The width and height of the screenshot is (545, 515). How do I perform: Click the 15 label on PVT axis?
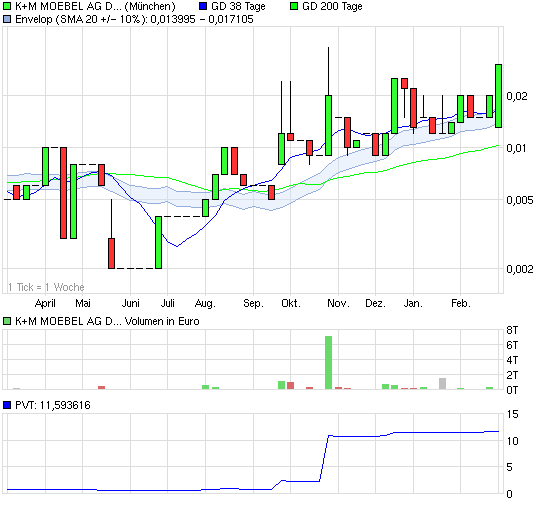pyautogui.click(x=512, y=414)
